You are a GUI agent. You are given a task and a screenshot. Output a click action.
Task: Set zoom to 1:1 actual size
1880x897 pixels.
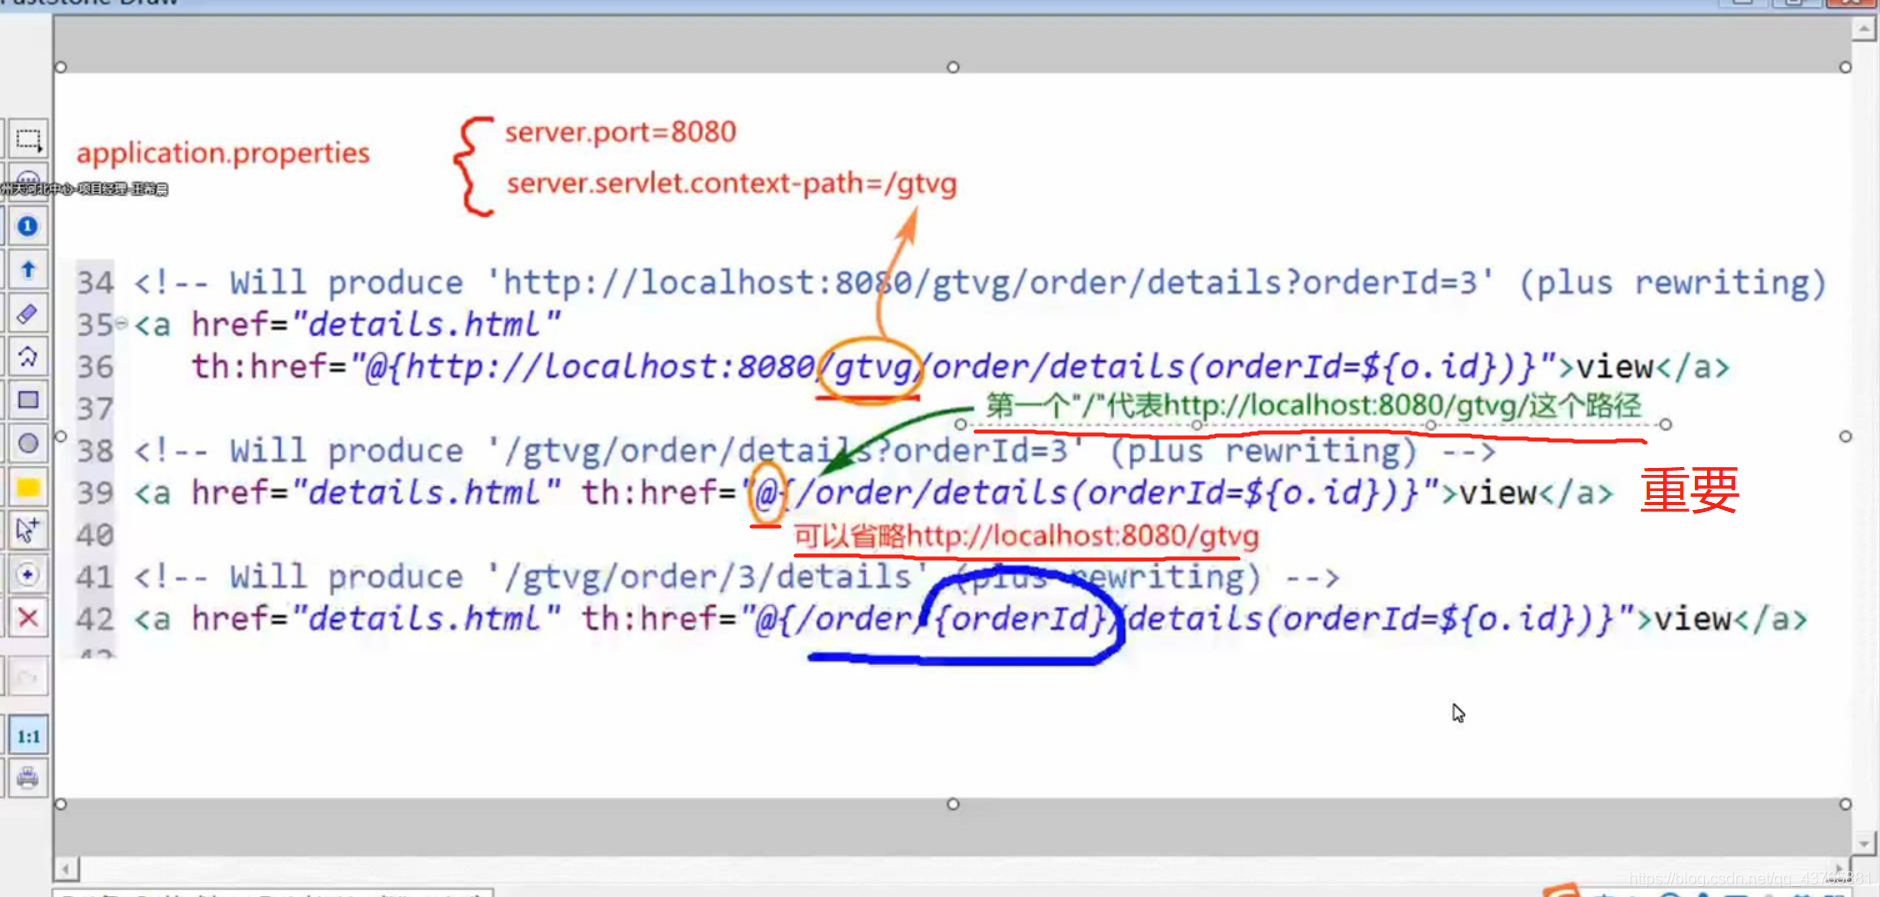28,737
